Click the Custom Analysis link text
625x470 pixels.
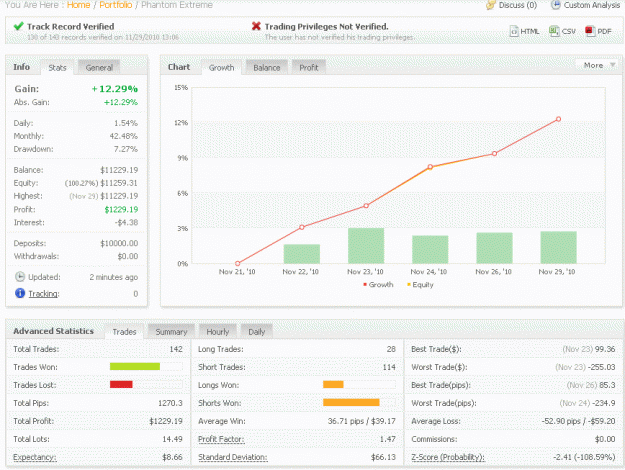[x=592, y=5]
